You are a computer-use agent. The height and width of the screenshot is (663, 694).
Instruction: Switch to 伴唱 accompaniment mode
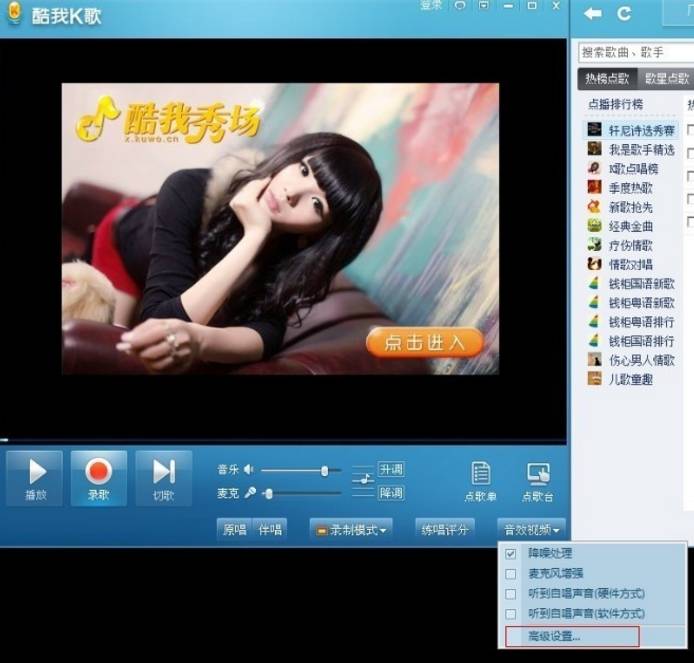[270, 529]
